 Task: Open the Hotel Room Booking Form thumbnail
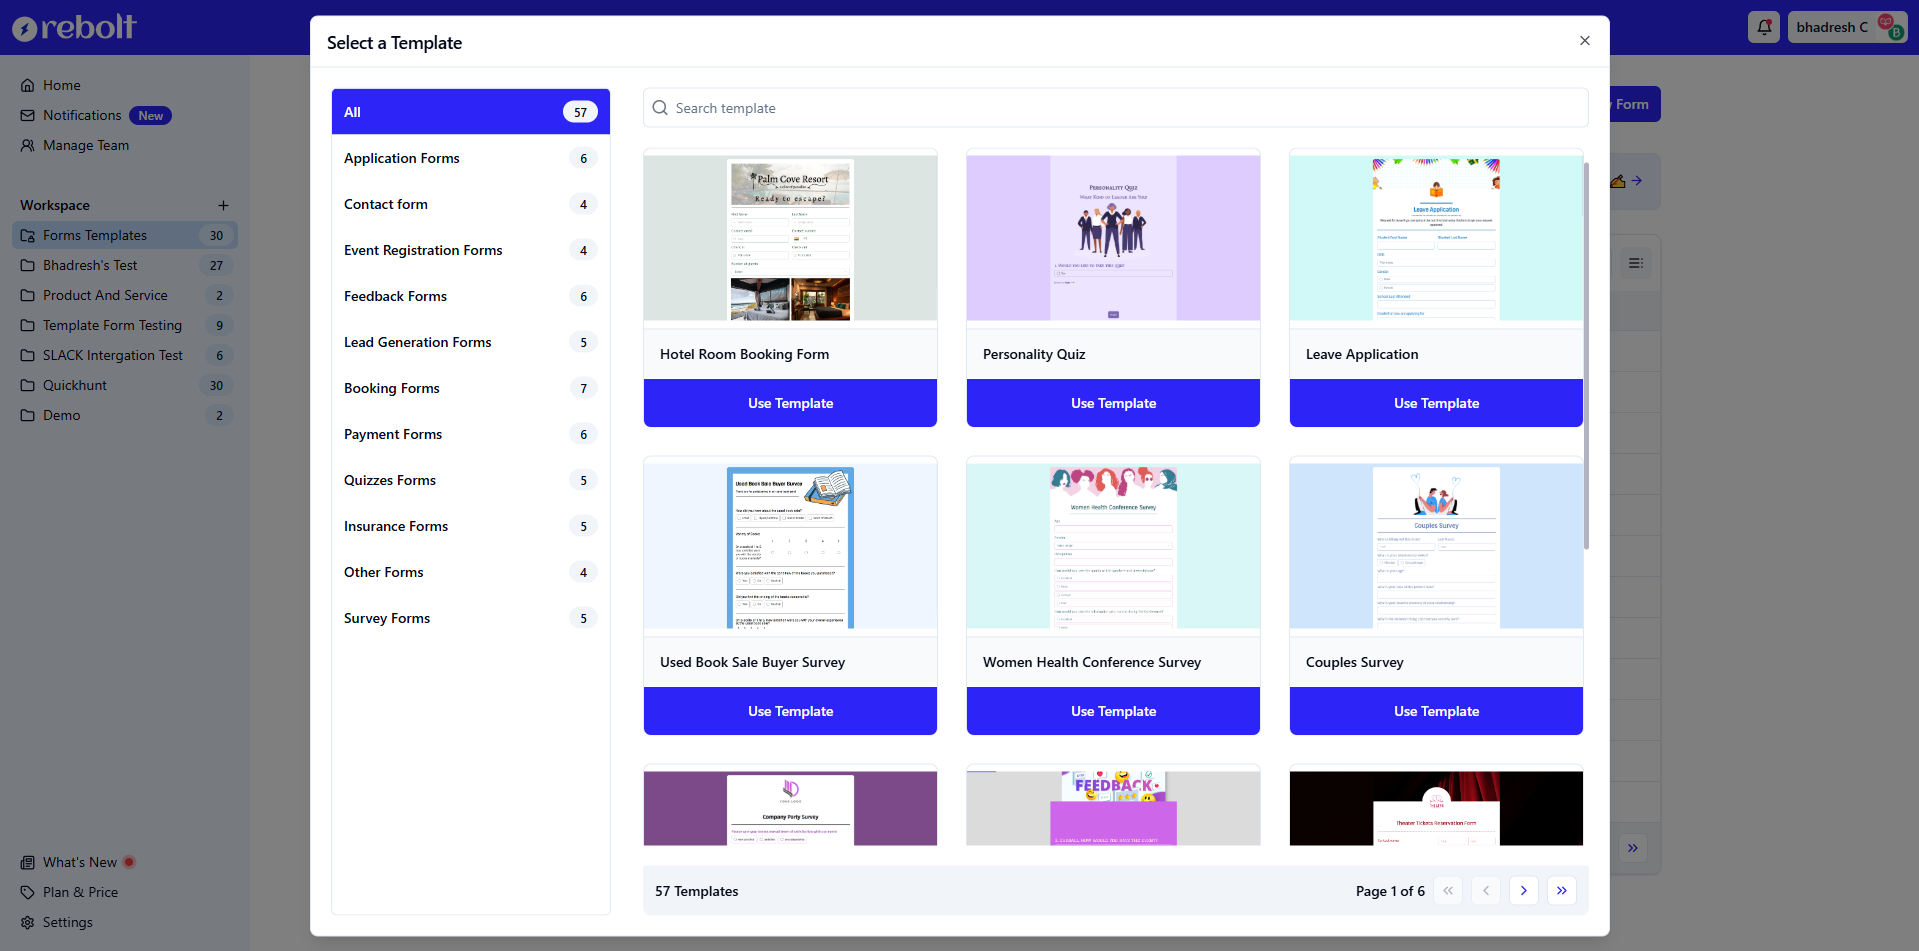pos(790,238)
